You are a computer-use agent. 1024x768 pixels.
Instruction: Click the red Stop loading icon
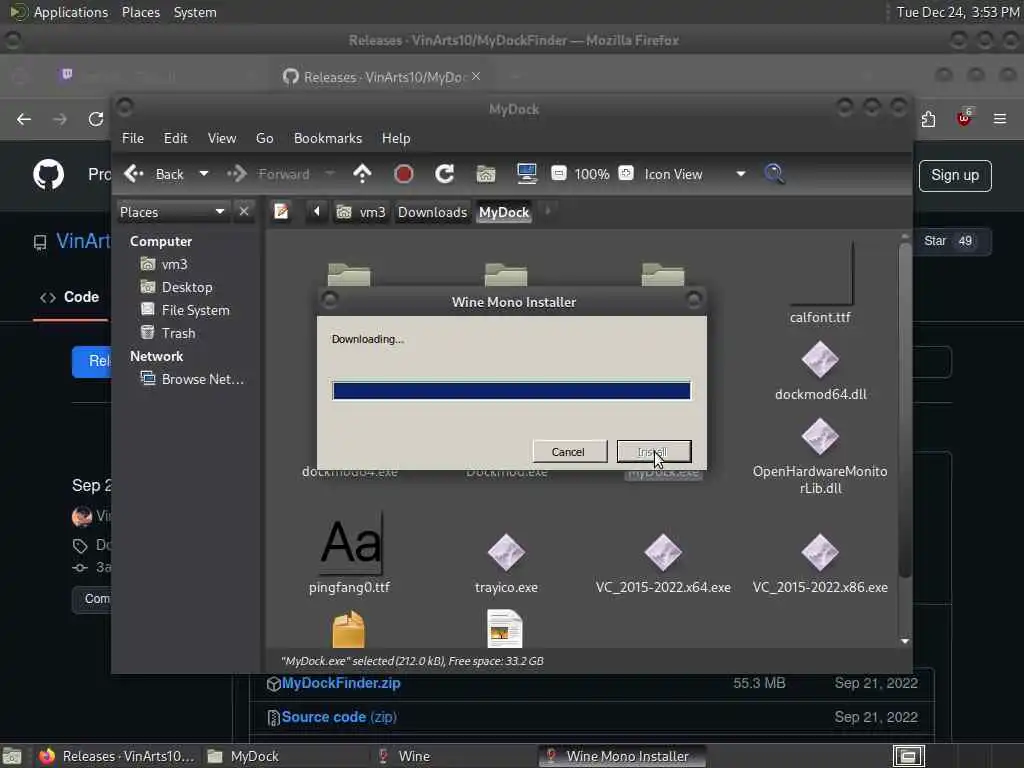(x=404, y=174)
